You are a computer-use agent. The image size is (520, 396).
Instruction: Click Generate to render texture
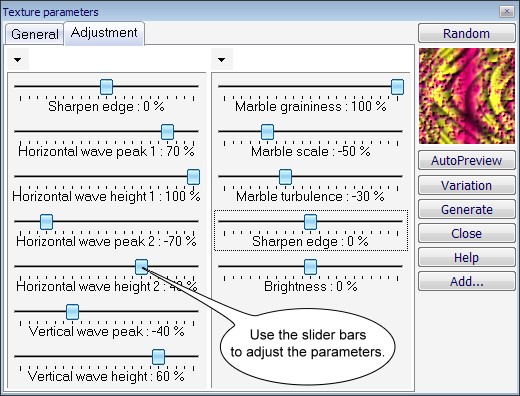point(467,209)
